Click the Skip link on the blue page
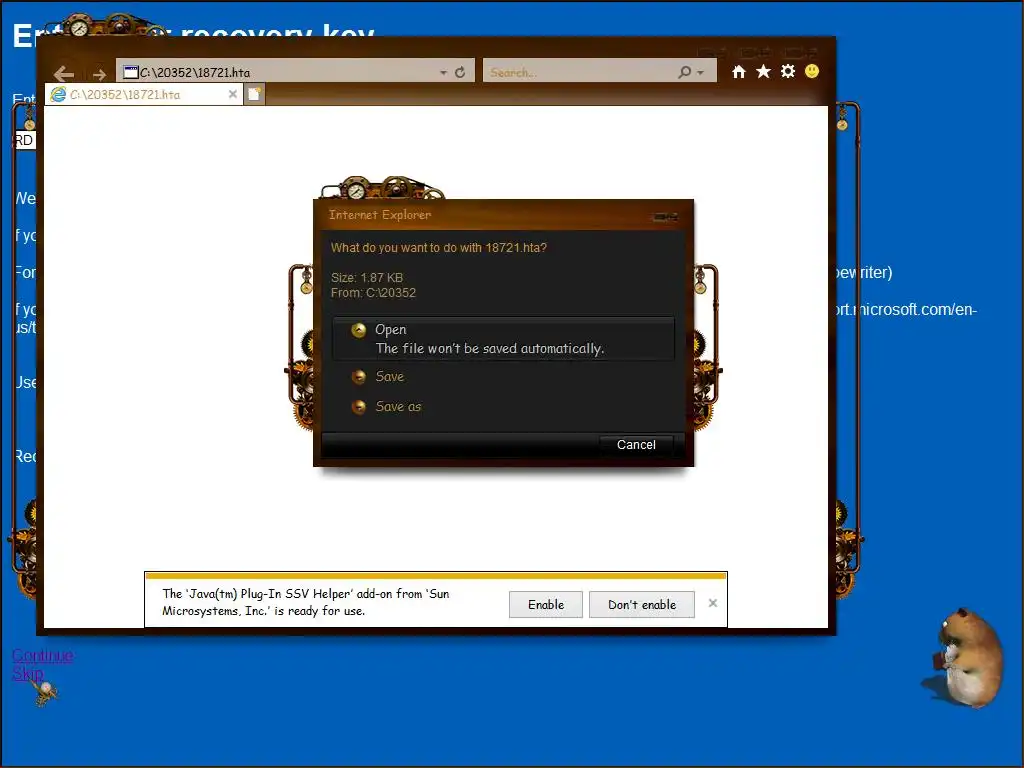 (28, 673)
